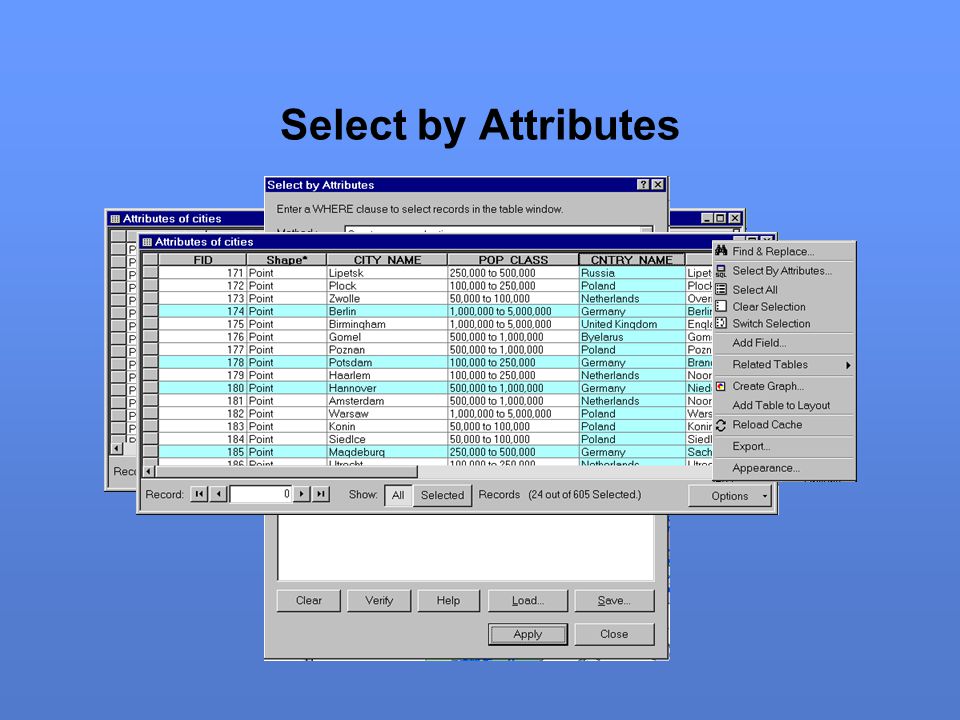The image size is (960, 720).
Task: Open the Options dropdown button
Action: point(729,496)
